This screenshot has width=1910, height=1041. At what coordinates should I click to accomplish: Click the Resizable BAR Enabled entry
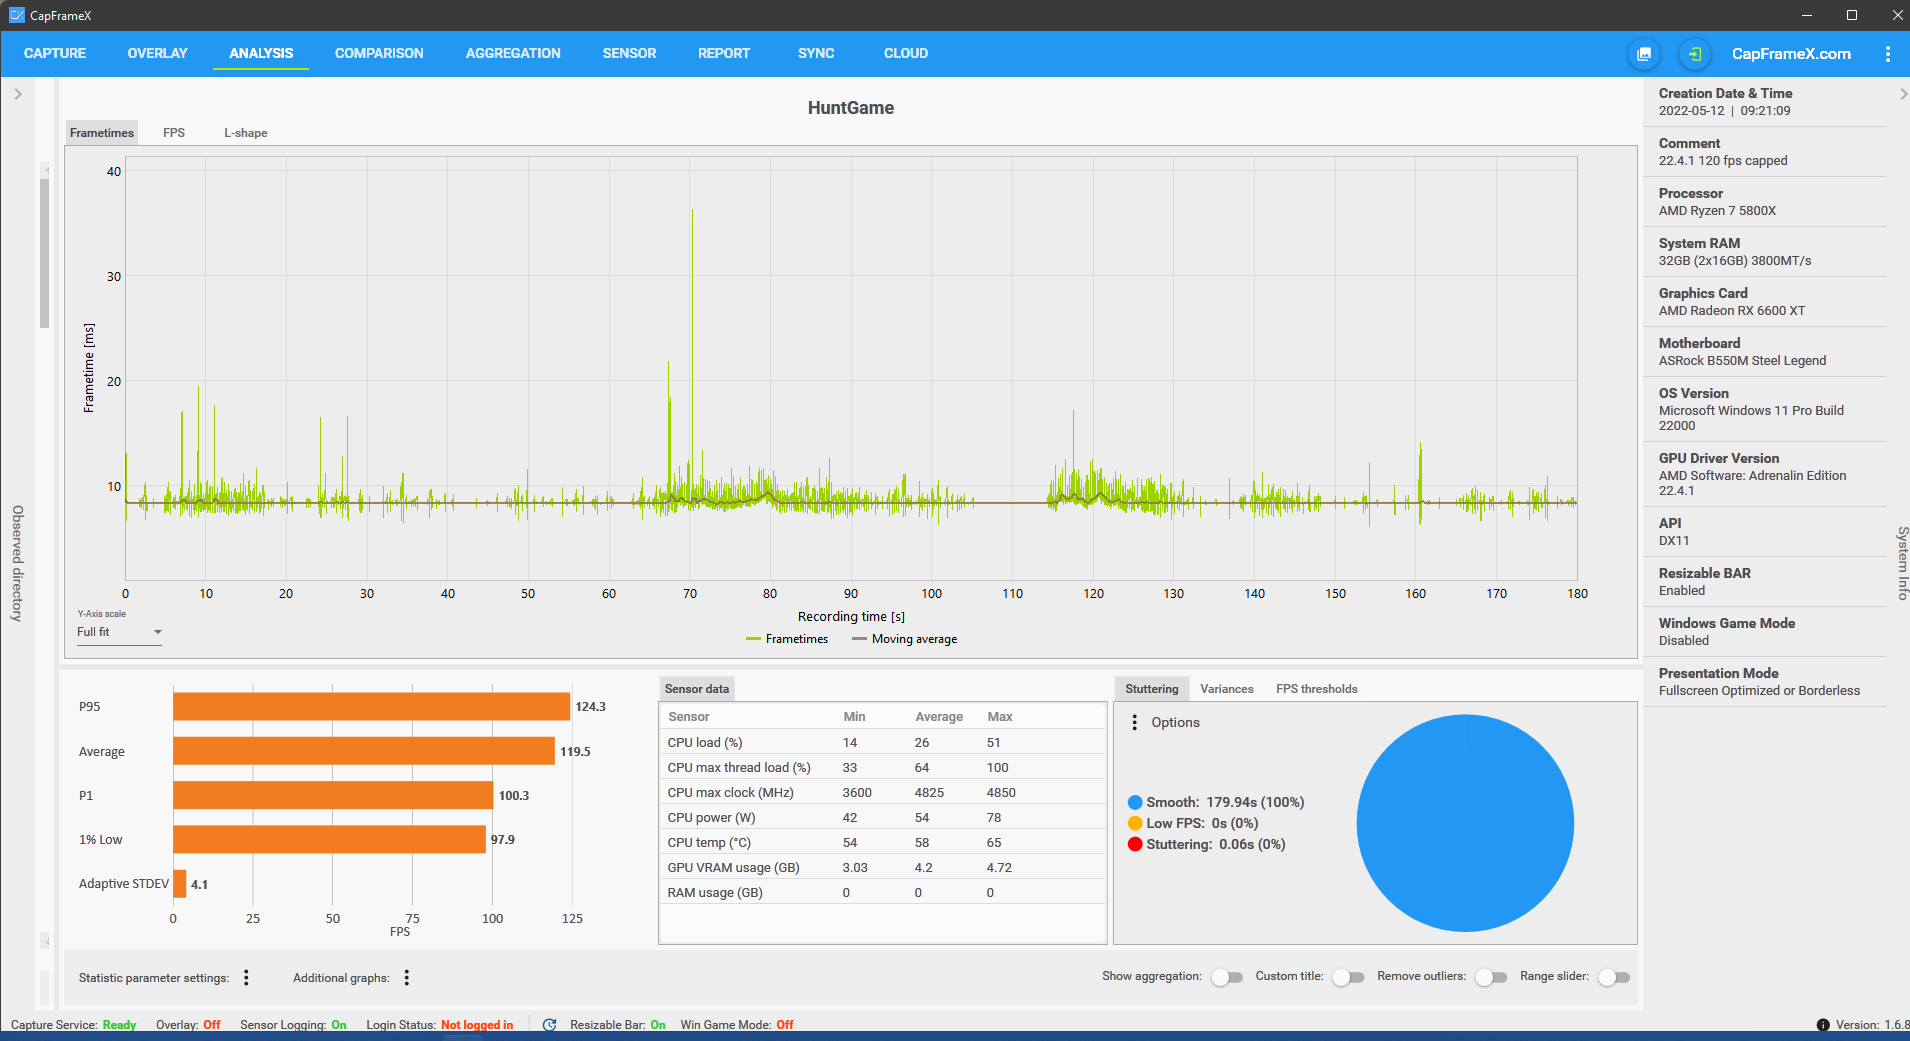(x=1765, y=582)
